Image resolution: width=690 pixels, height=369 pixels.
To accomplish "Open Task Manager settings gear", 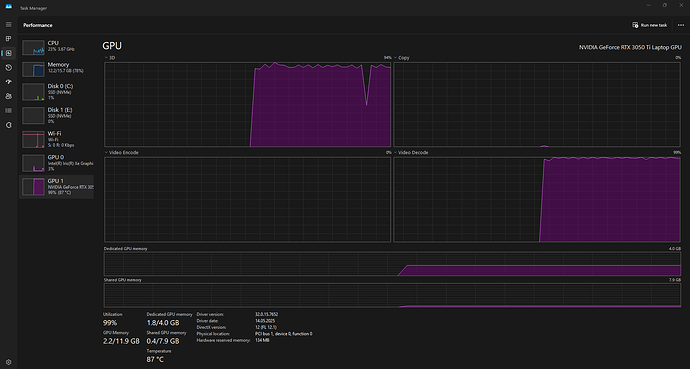I will [8, 362].
